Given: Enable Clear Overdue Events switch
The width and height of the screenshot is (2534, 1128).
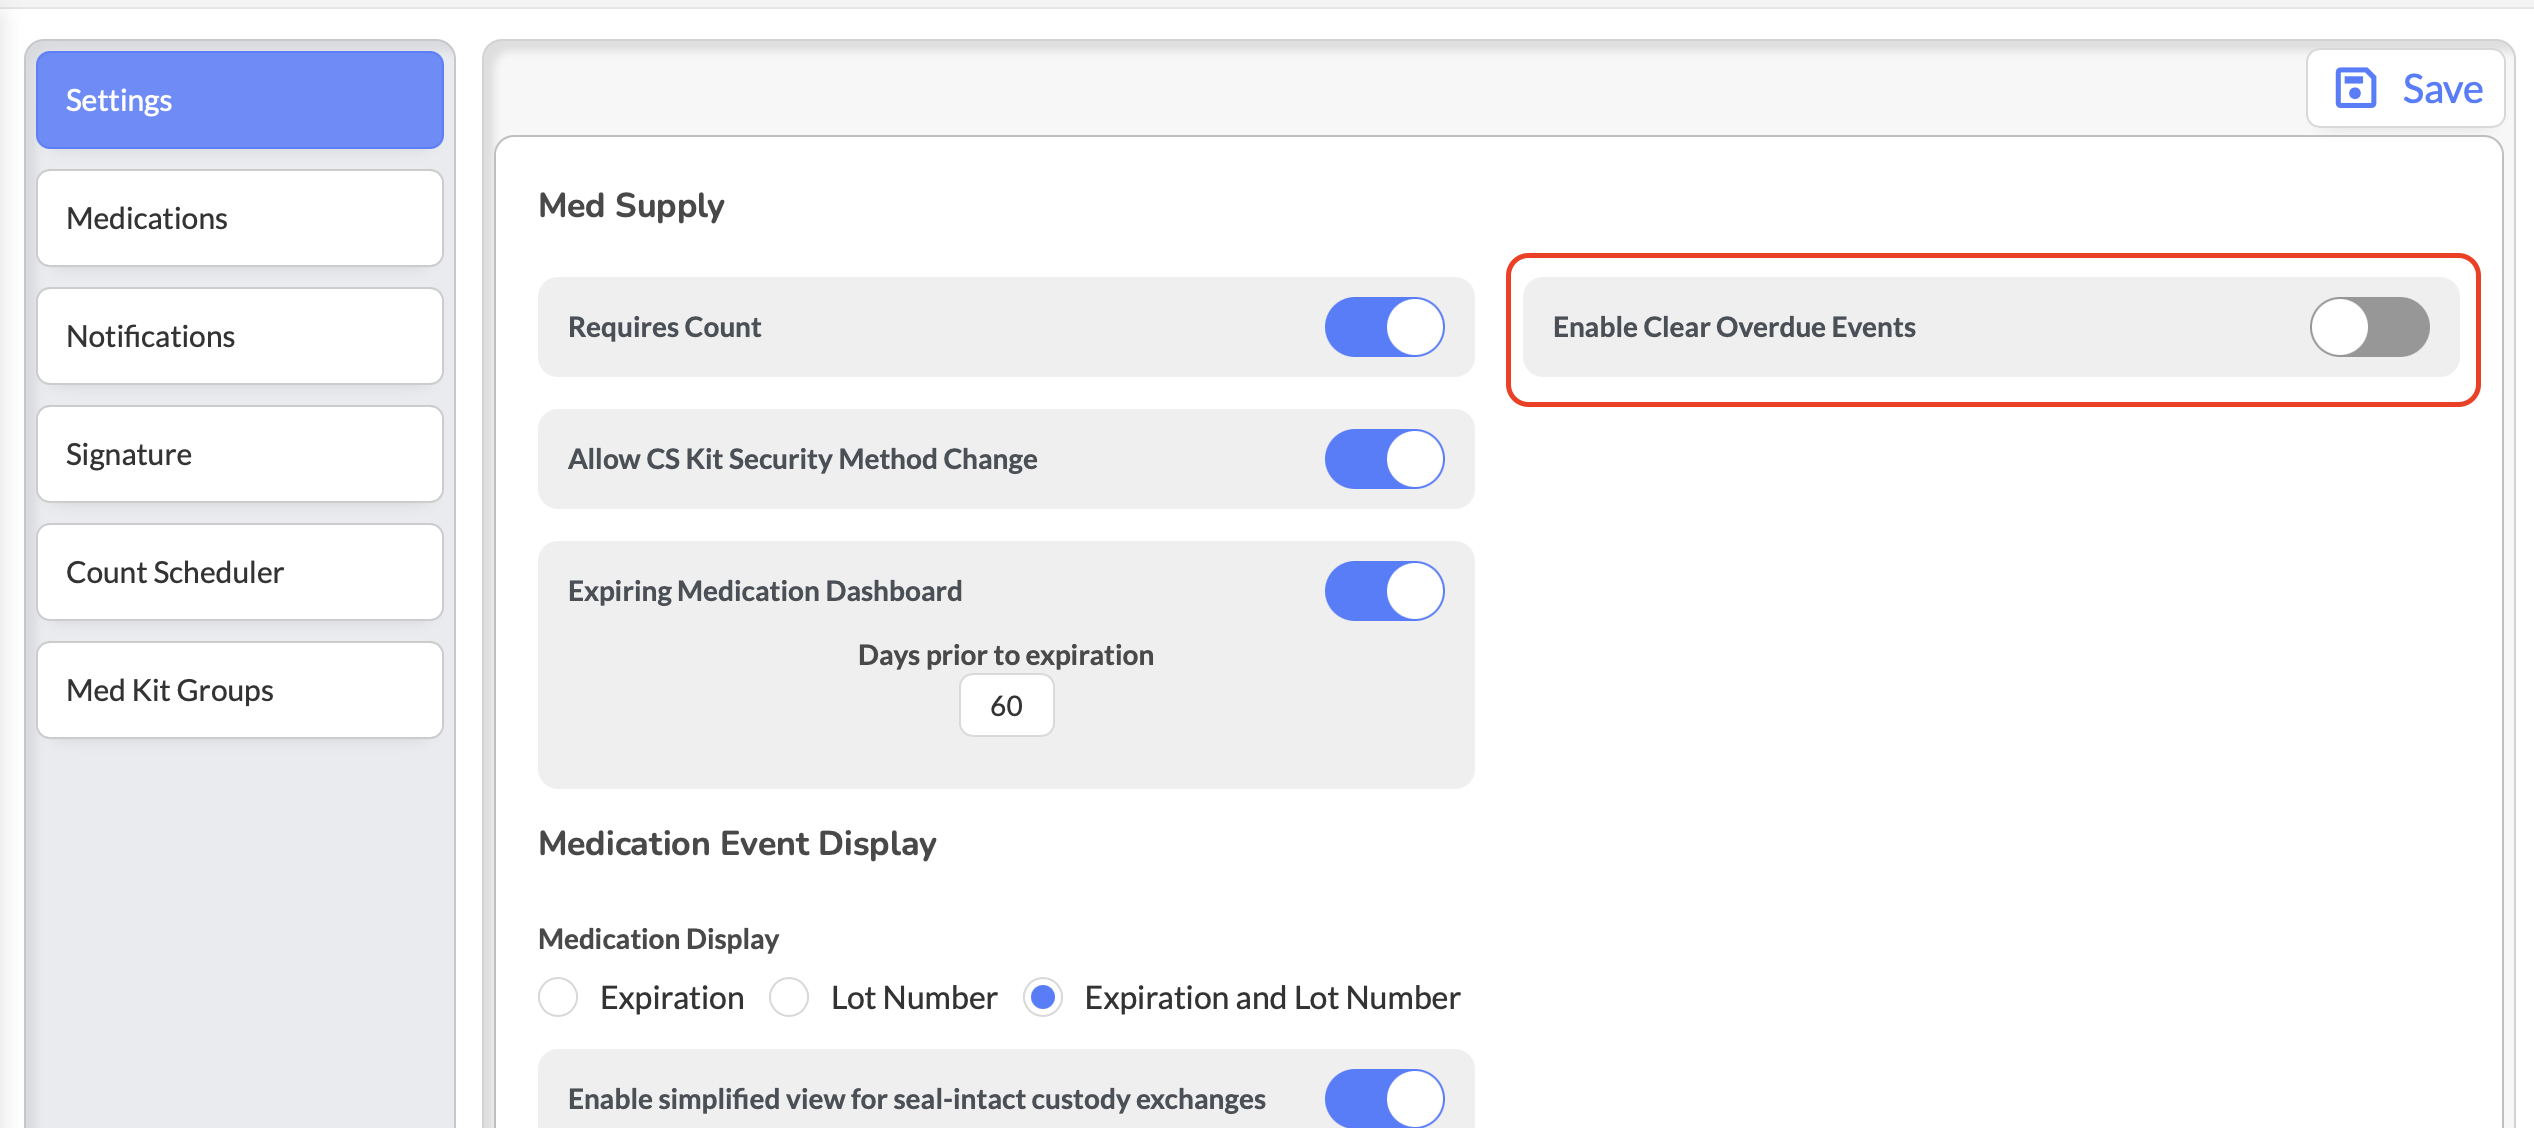Looking at the screenshot, I should (2368, 327).
